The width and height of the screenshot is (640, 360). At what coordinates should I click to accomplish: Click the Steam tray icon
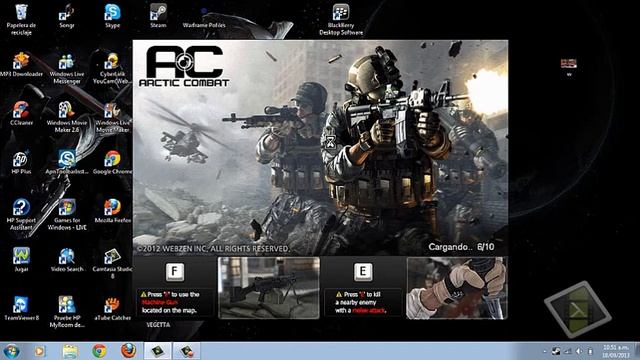tap(556, 351)
